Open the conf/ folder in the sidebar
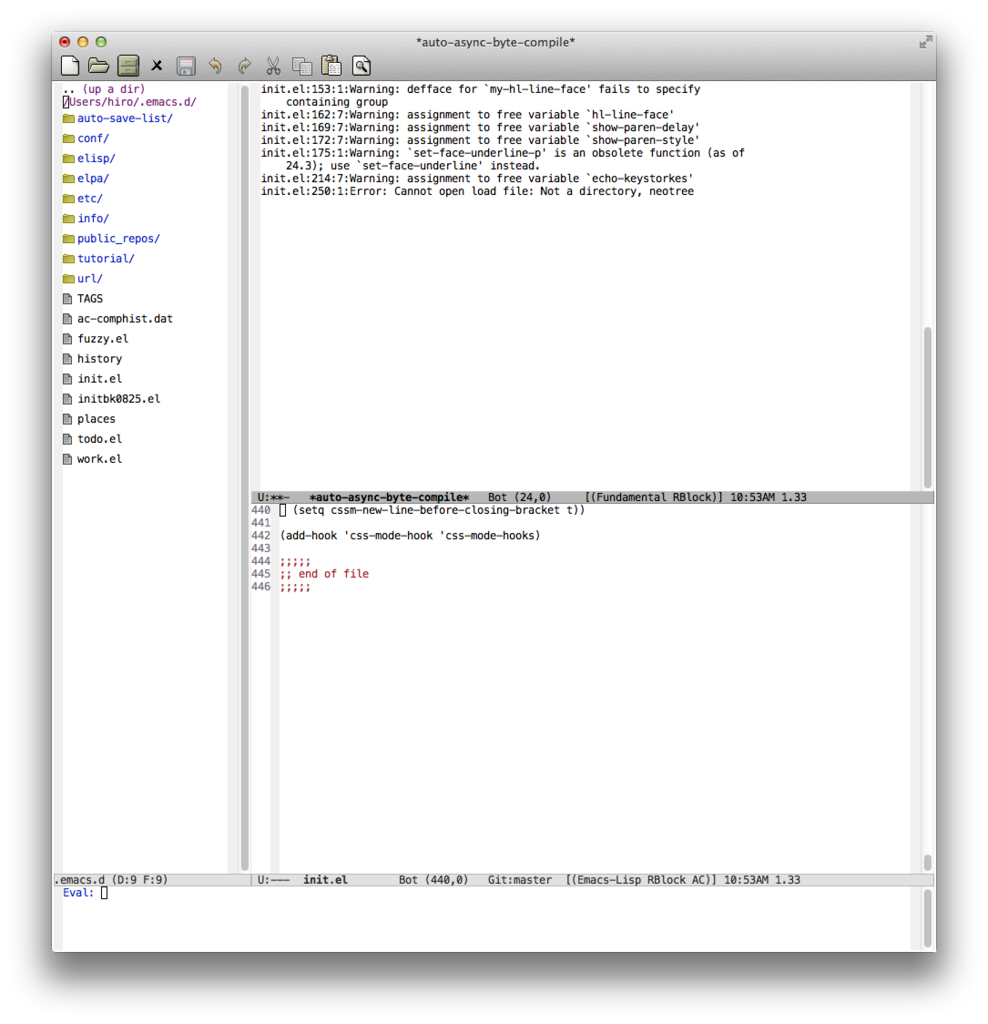988x1024 pixels. tap(93, 138)
